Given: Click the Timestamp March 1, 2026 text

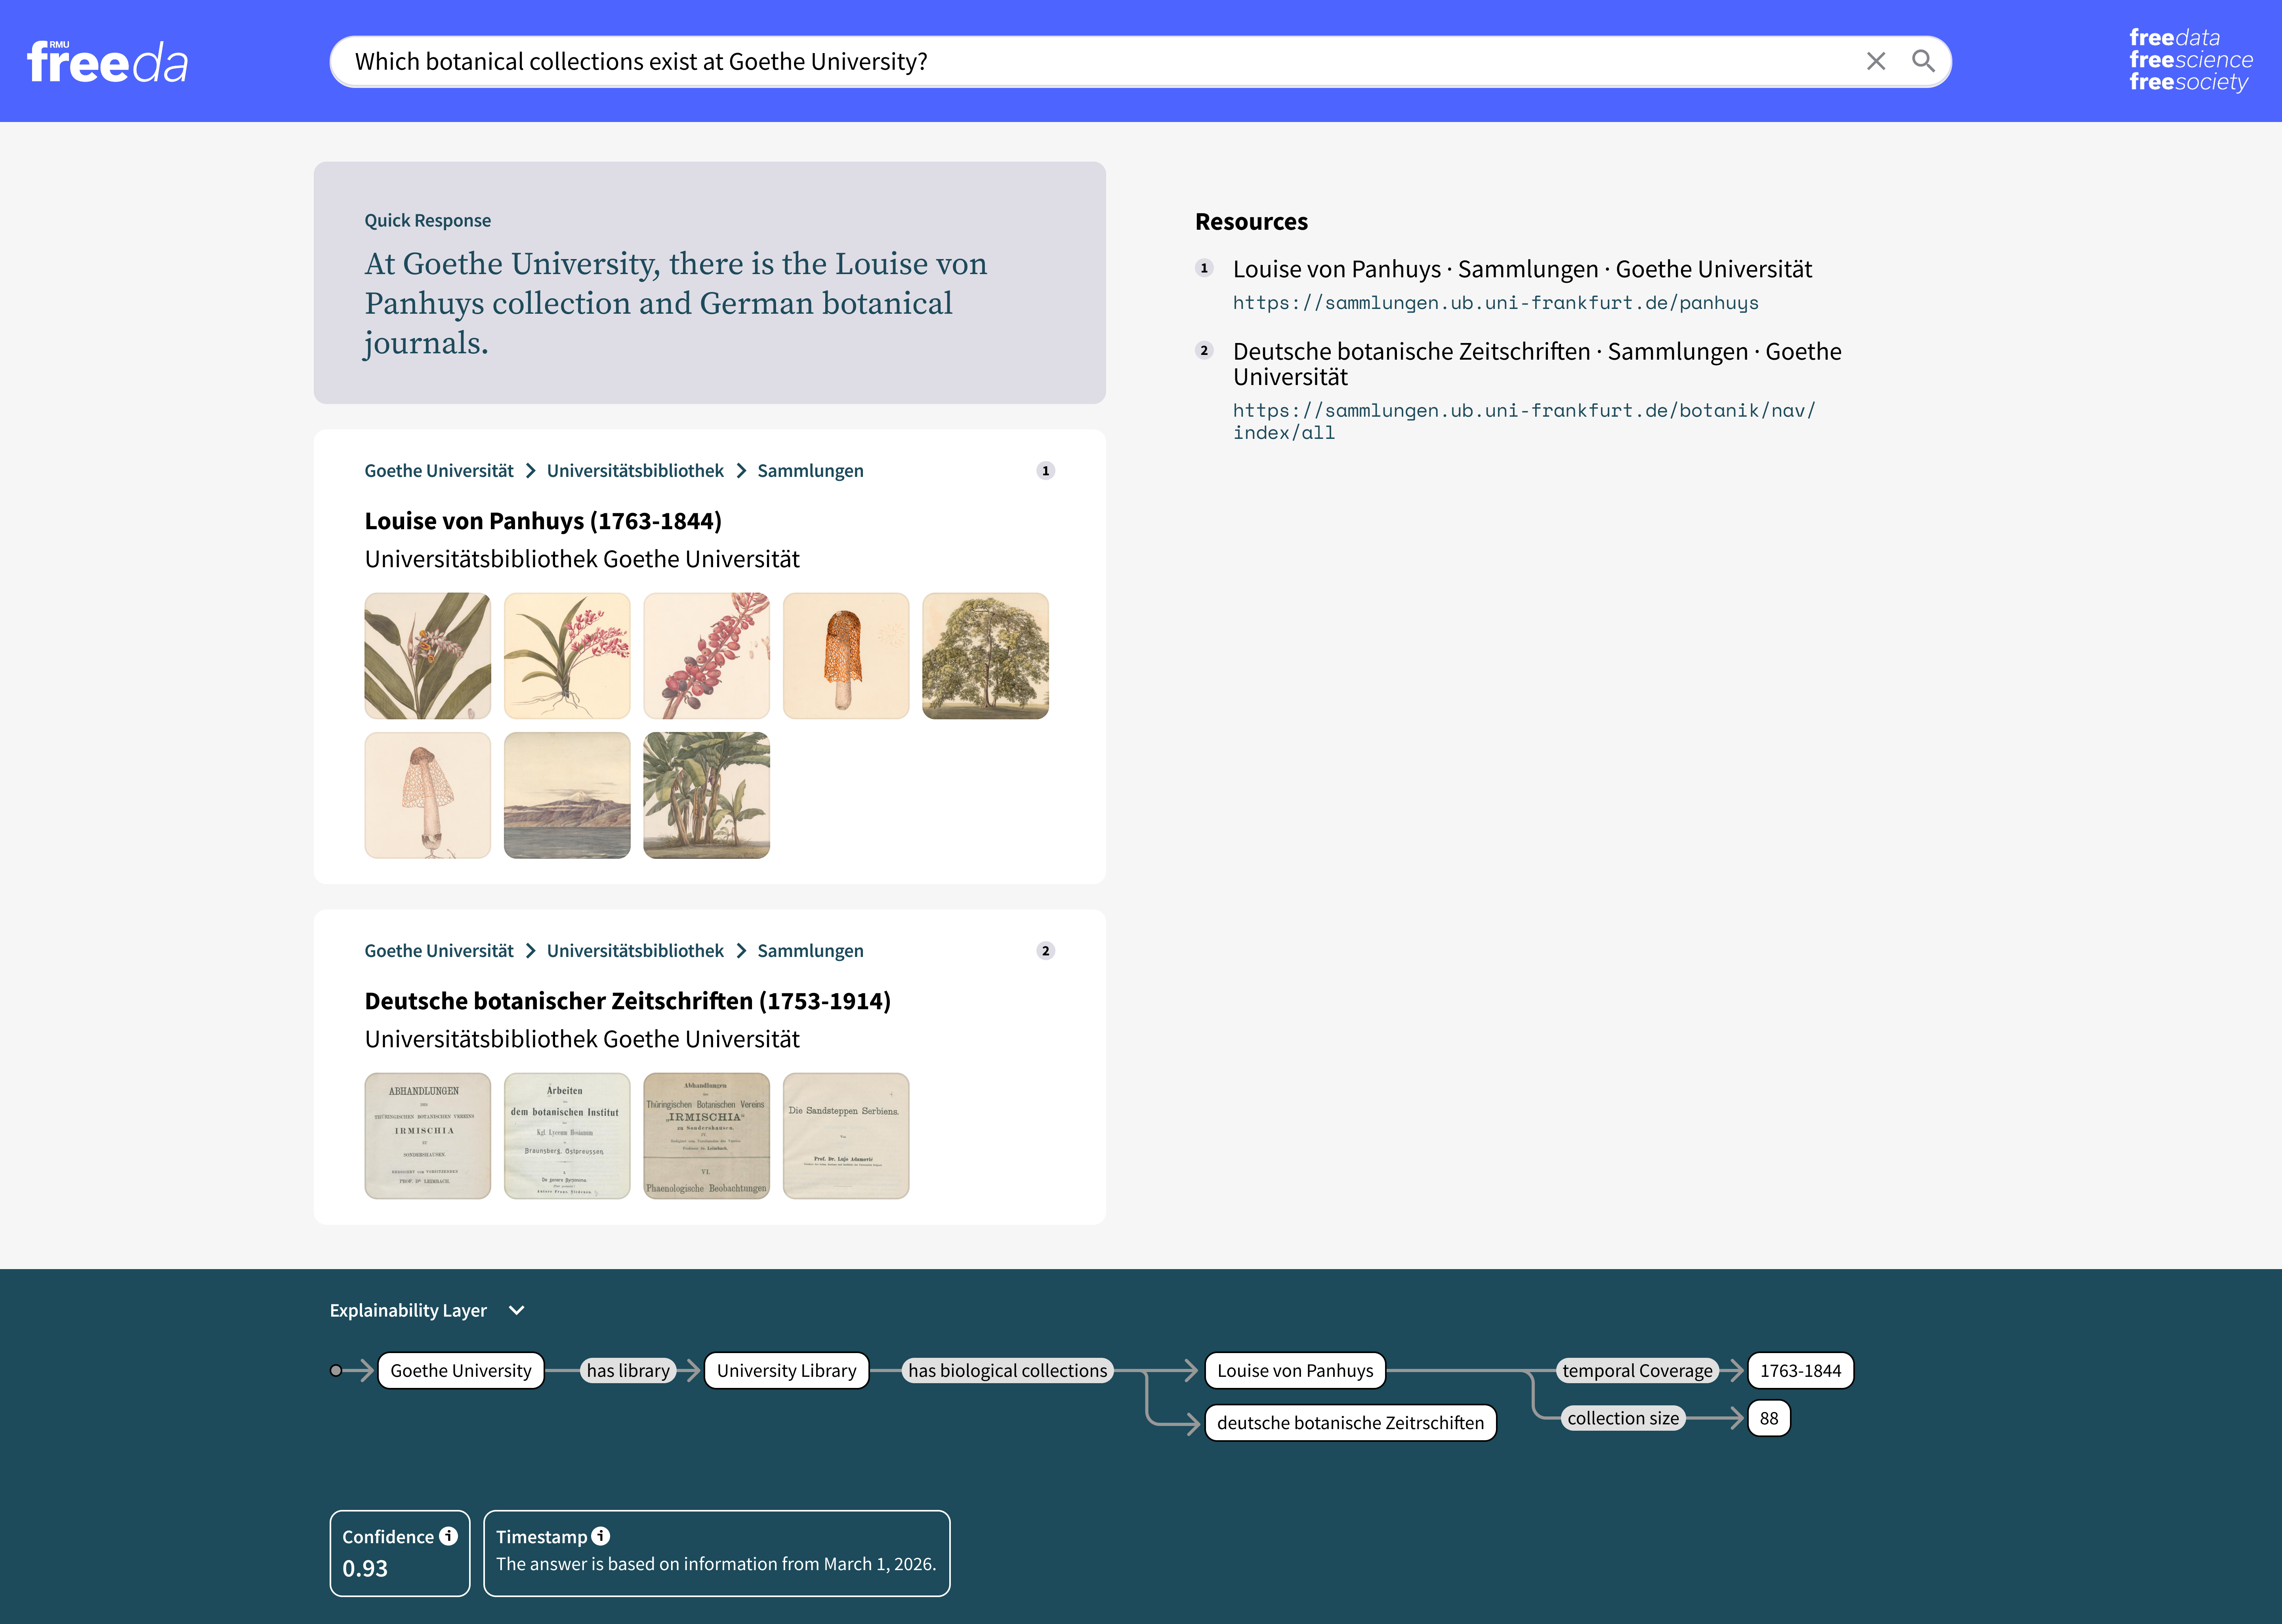Looking at the screenshot, I should click(716, 1564).
